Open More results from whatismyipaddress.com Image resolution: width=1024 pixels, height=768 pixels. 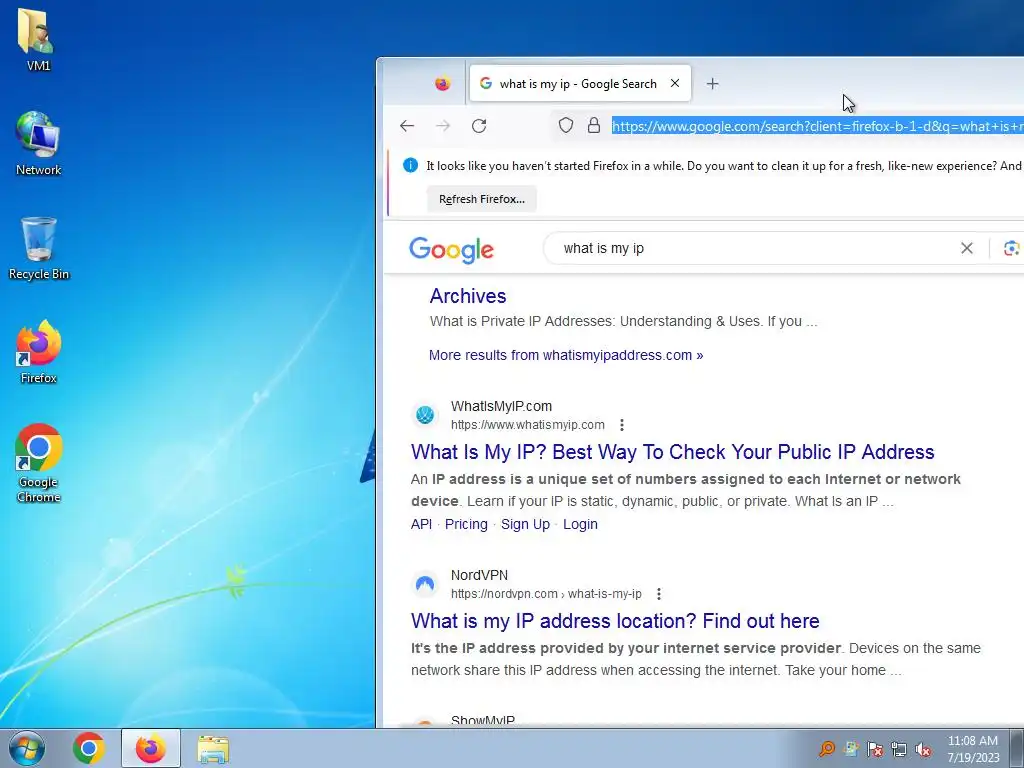(566, 355)
